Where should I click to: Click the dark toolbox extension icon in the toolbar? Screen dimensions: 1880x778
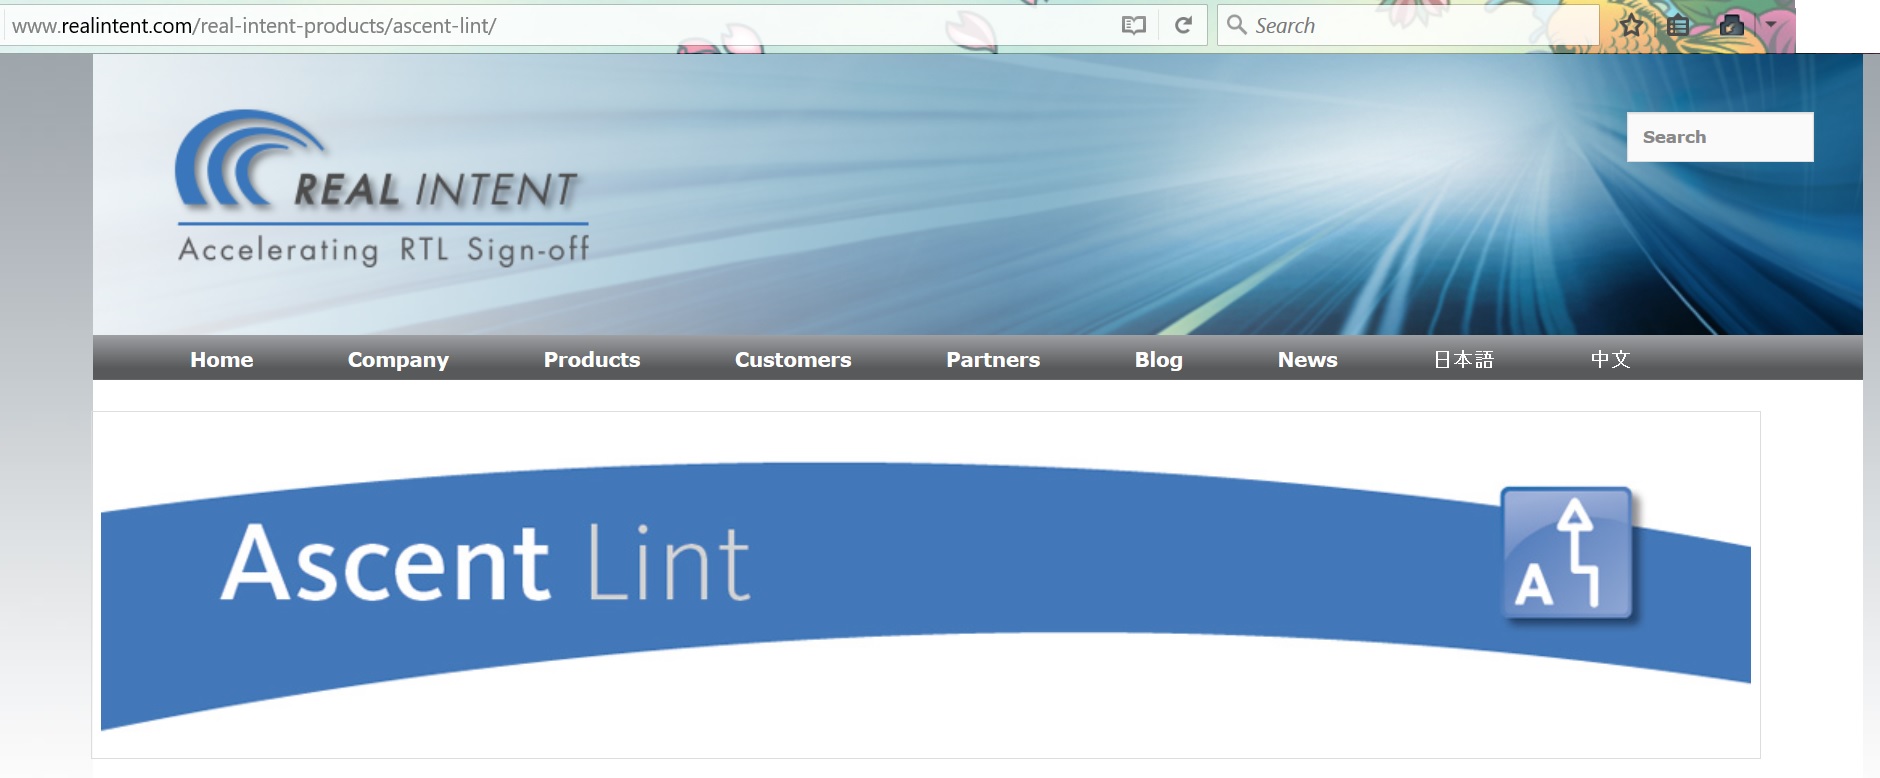click(x=1731, y=26)
